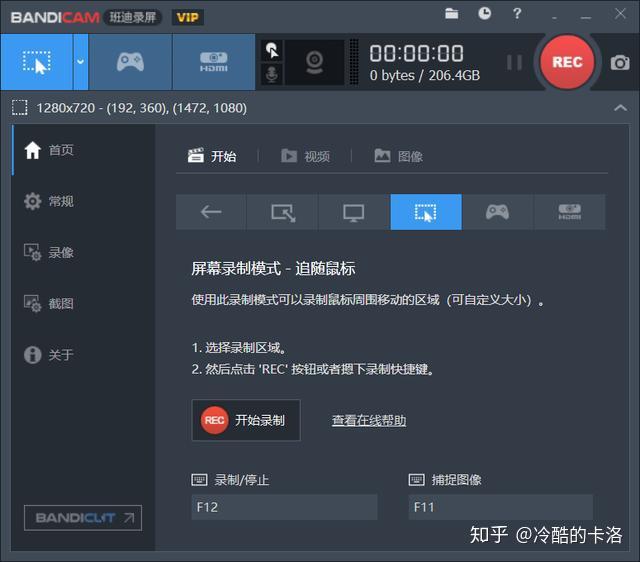Select the 开始 tab

(212, 156)
